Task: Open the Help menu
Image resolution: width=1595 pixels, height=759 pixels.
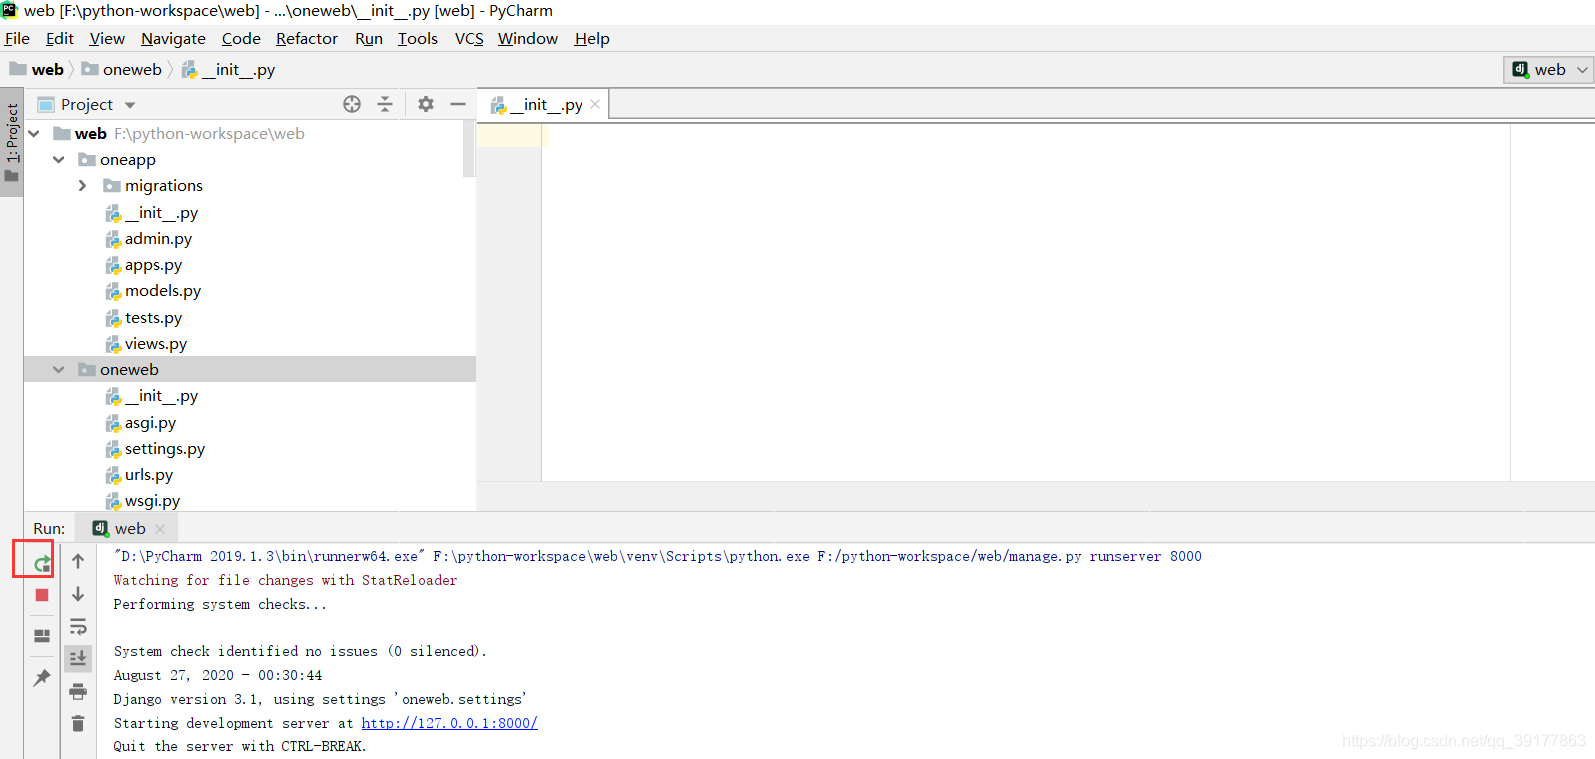Action: click(x=592, y=38)
